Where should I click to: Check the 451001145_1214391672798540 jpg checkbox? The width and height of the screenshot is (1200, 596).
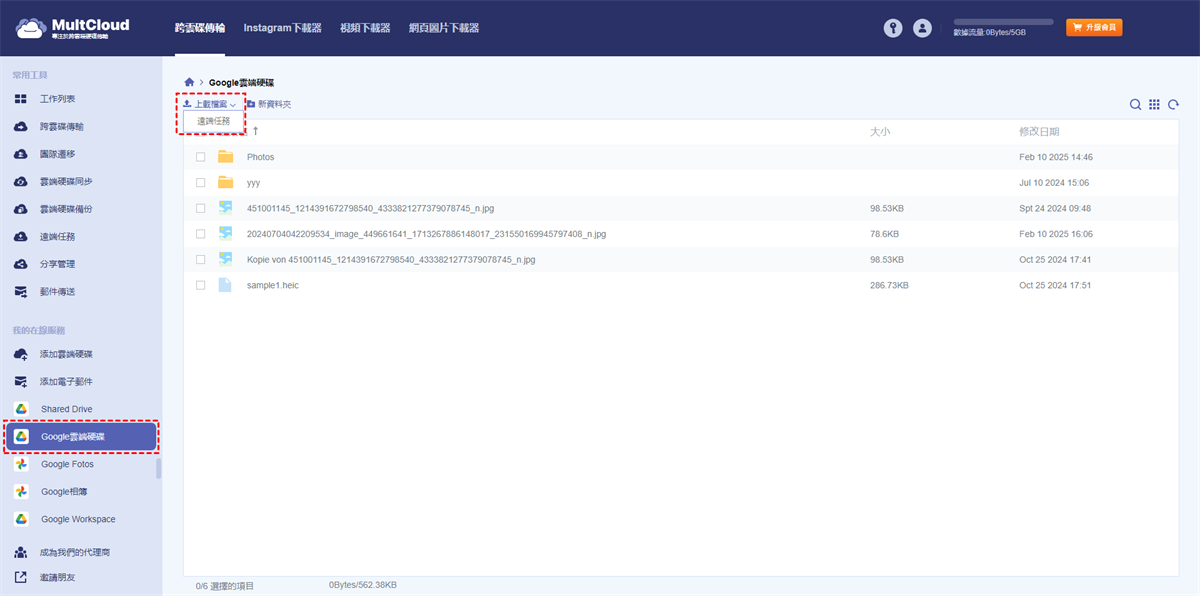[201, 208]
